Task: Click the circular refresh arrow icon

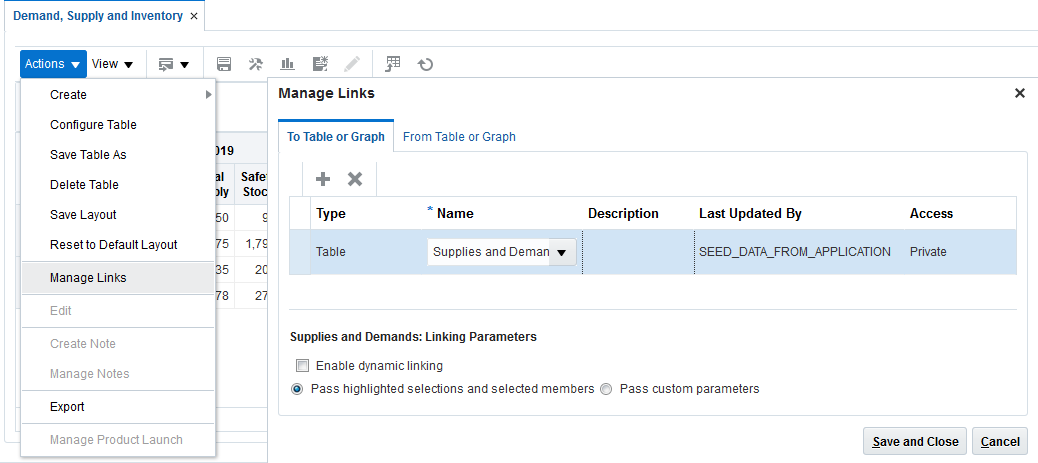Action: pyautogui.click(x=425, y=64)
